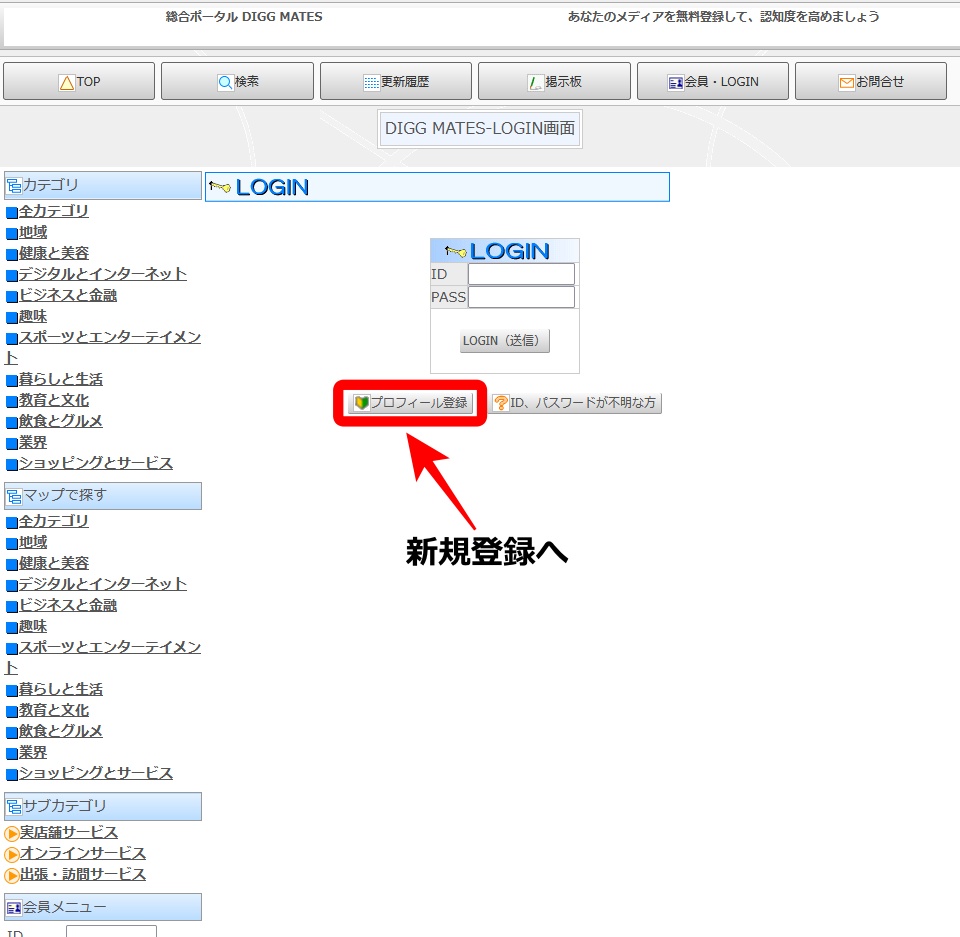The image size is (960, 937).
Task: Open the 実店舗サービス subcategory link
Action: coord(69,832)
